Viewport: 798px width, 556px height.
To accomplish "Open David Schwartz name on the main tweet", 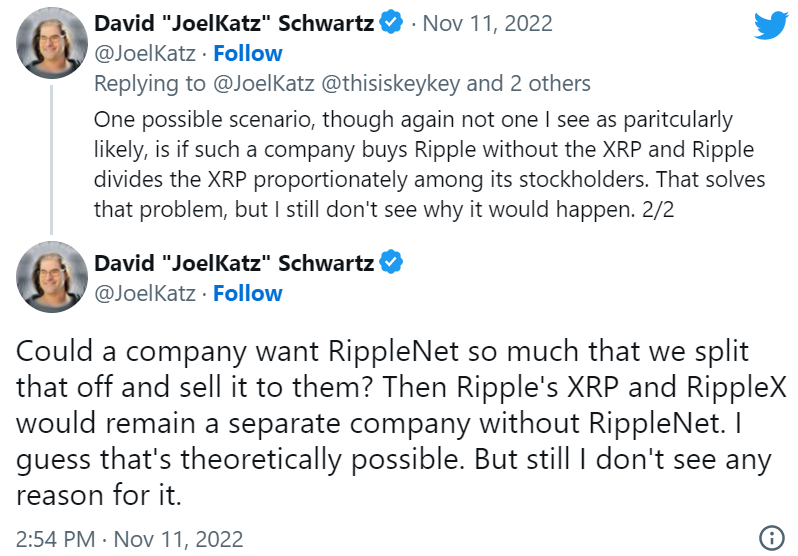I will pyautogui.click(x=234, y=263).
